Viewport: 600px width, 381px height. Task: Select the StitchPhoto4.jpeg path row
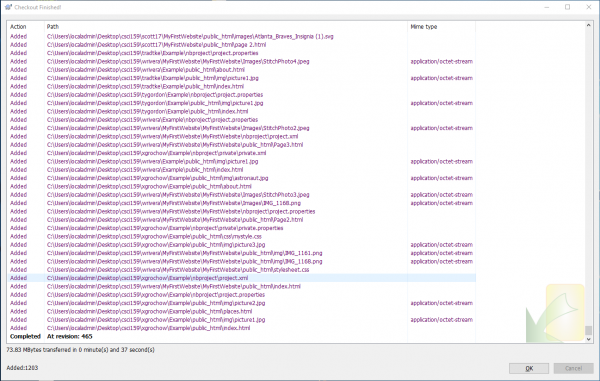(x=242, y=62)
